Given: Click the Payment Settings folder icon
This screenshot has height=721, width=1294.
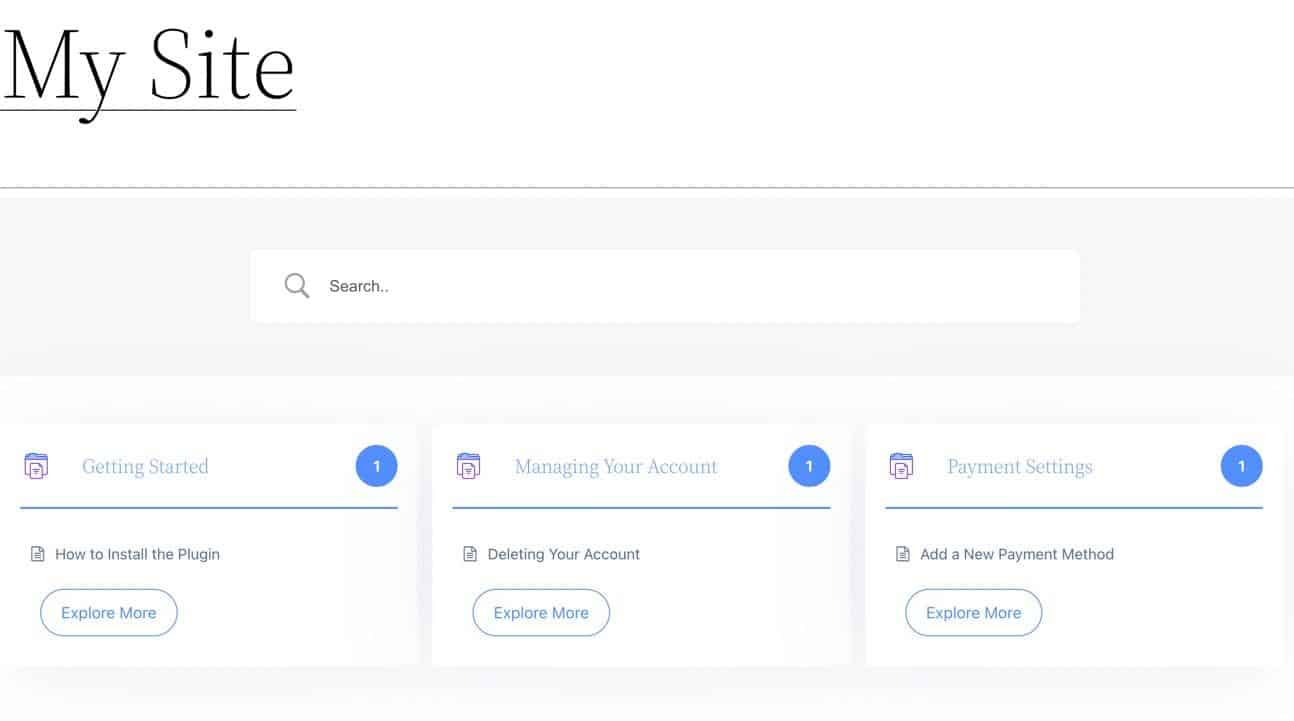Looking at the screenshot, I should pyautogui.click(x=901, y=466).
